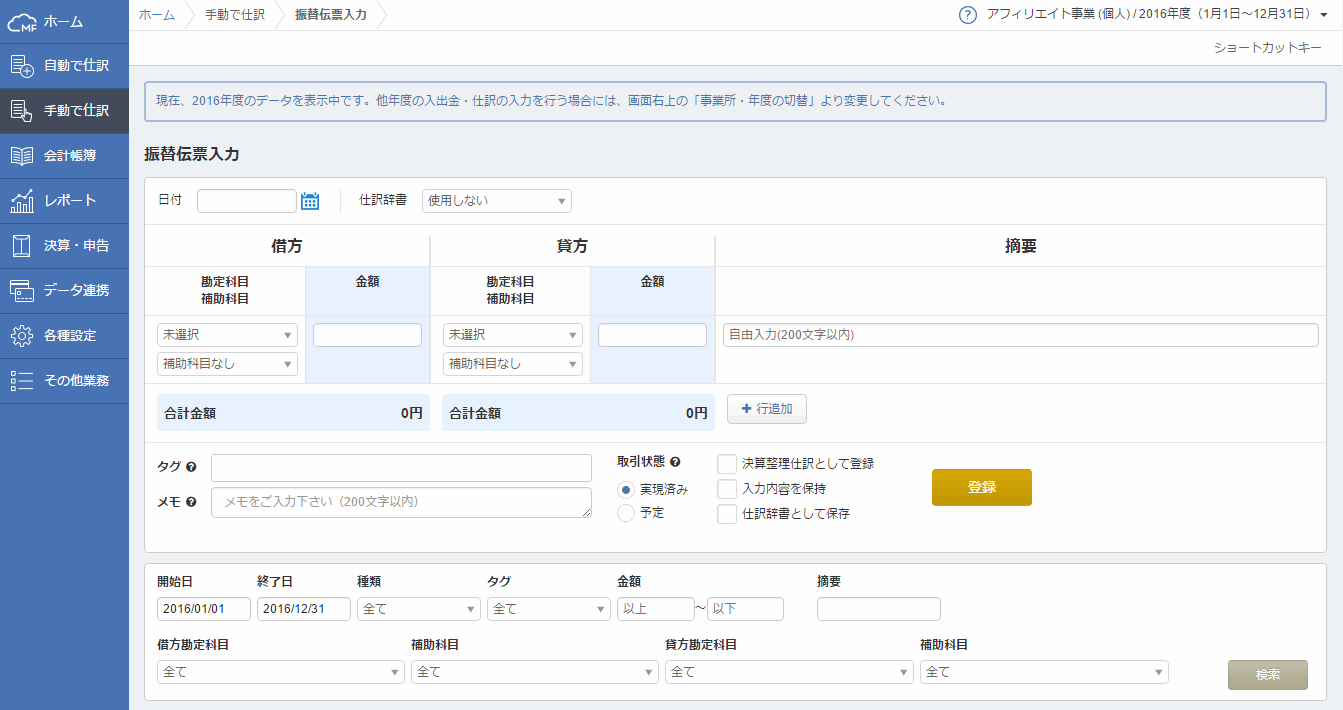Viewport: 1343px width, 710px height.
Task: Click the 開始日 2016/01/01 field
Action: (204, 609)
